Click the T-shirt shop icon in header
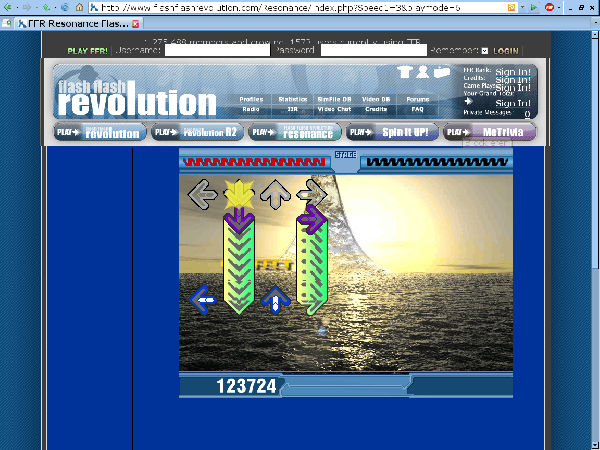The height and width of the screenshot is (450, 600). coord(405,72)
